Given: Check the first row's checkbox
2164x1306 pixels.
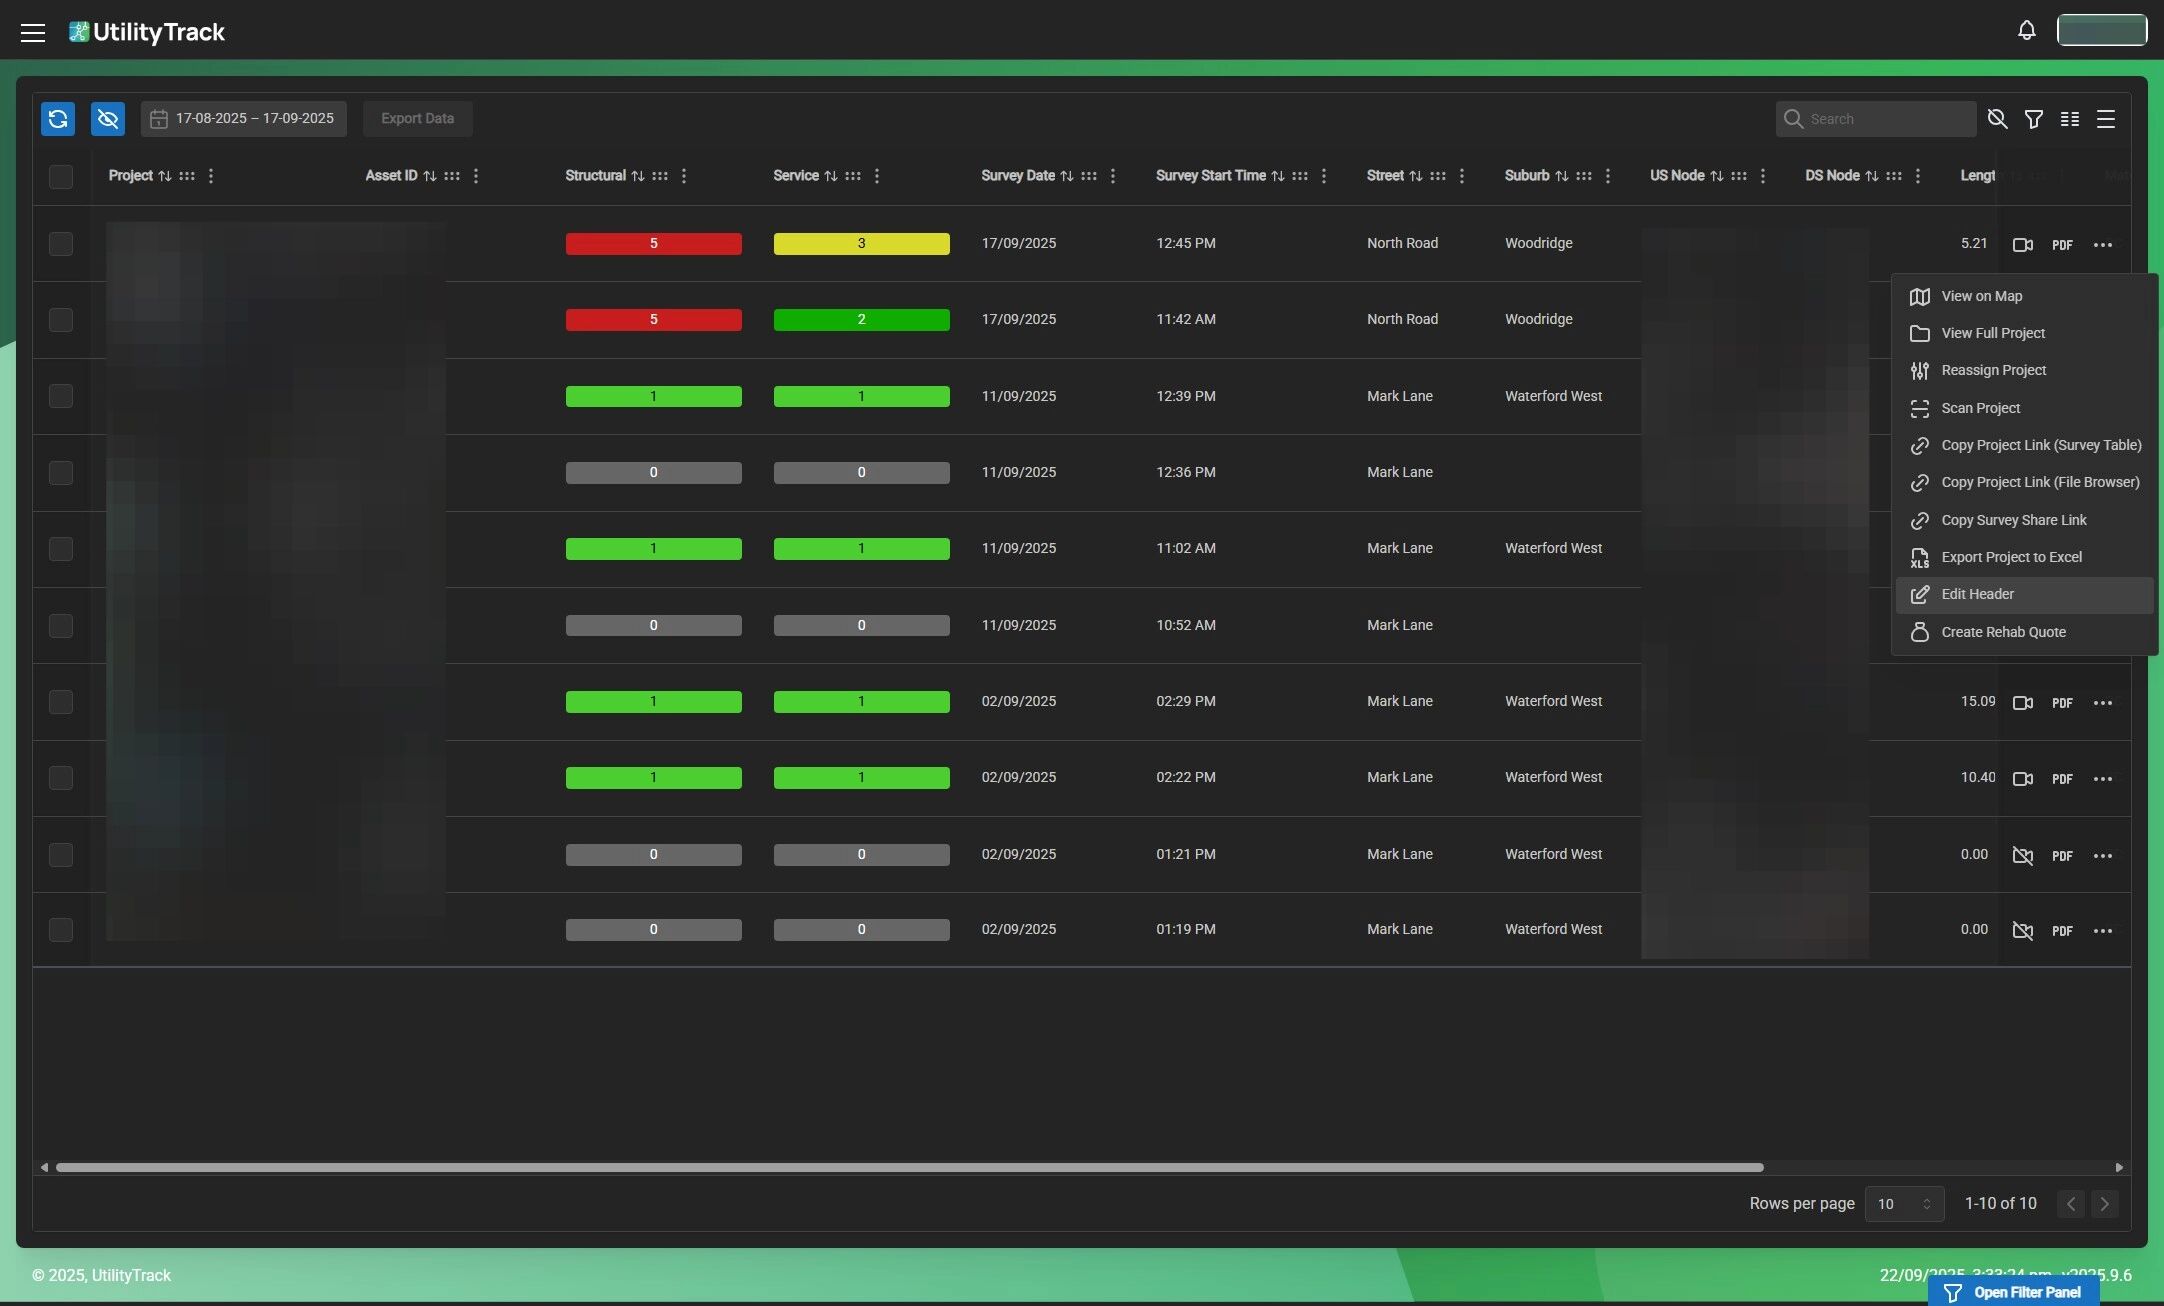Looking at the screenshot, I should [61, 244].
